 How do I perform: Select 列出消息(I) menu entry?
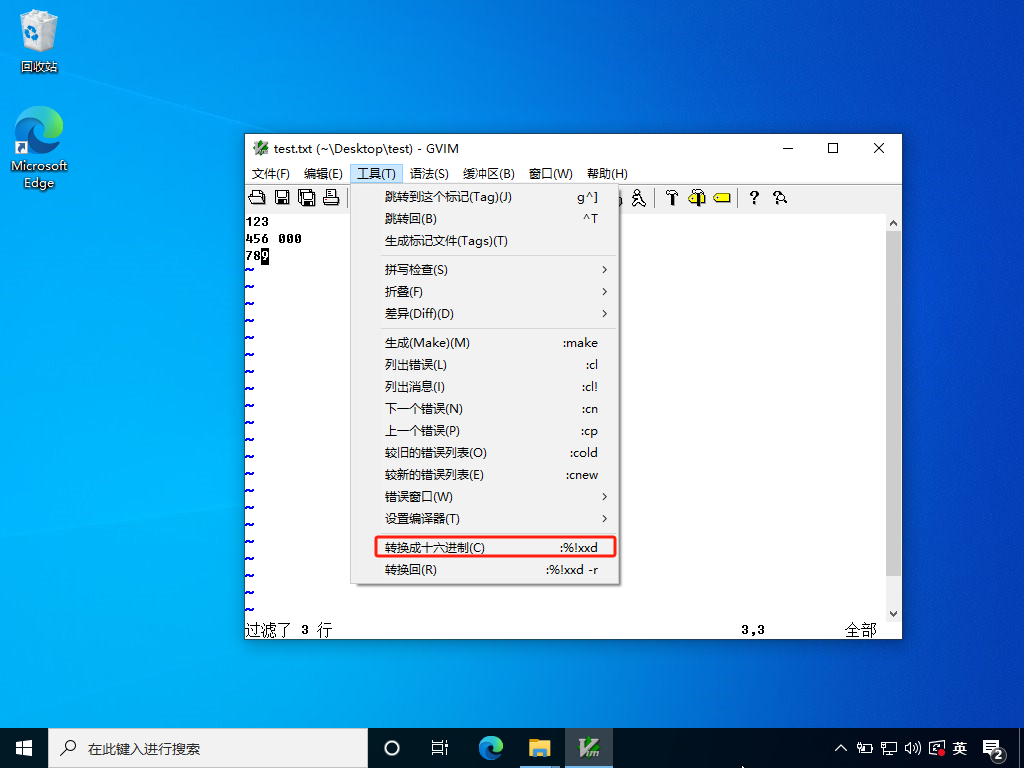point(485,387)
